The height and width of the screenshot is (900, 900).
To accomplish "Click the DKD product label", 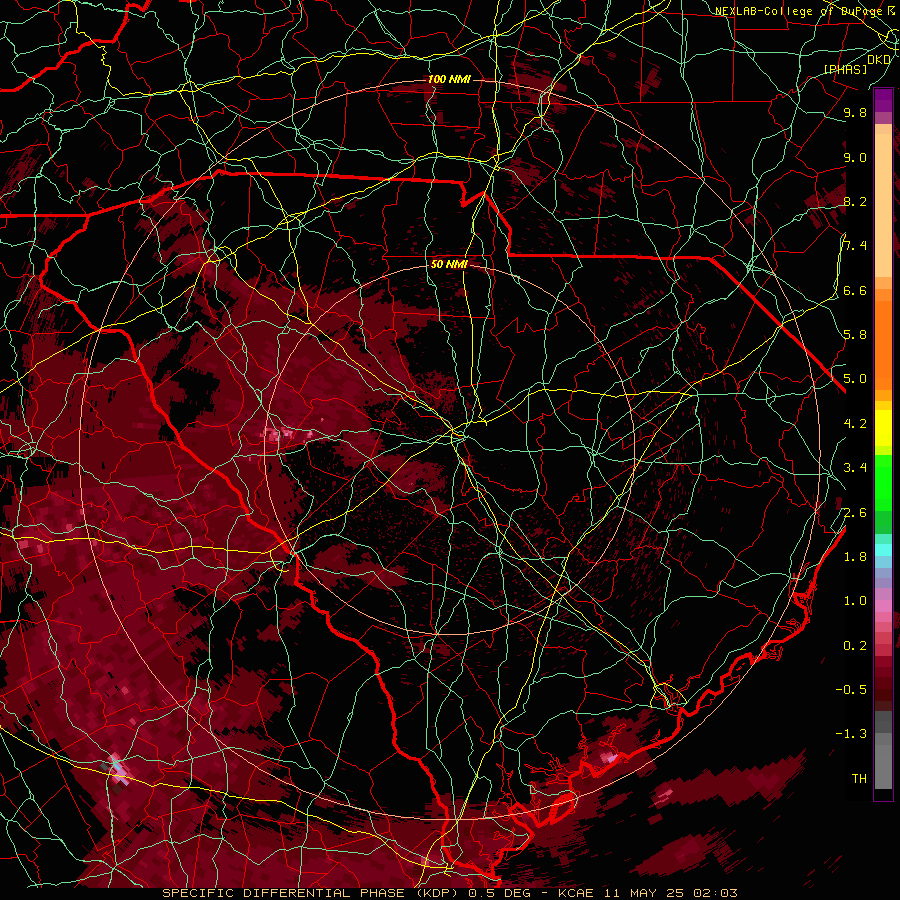I will click(x=879, y=60).
